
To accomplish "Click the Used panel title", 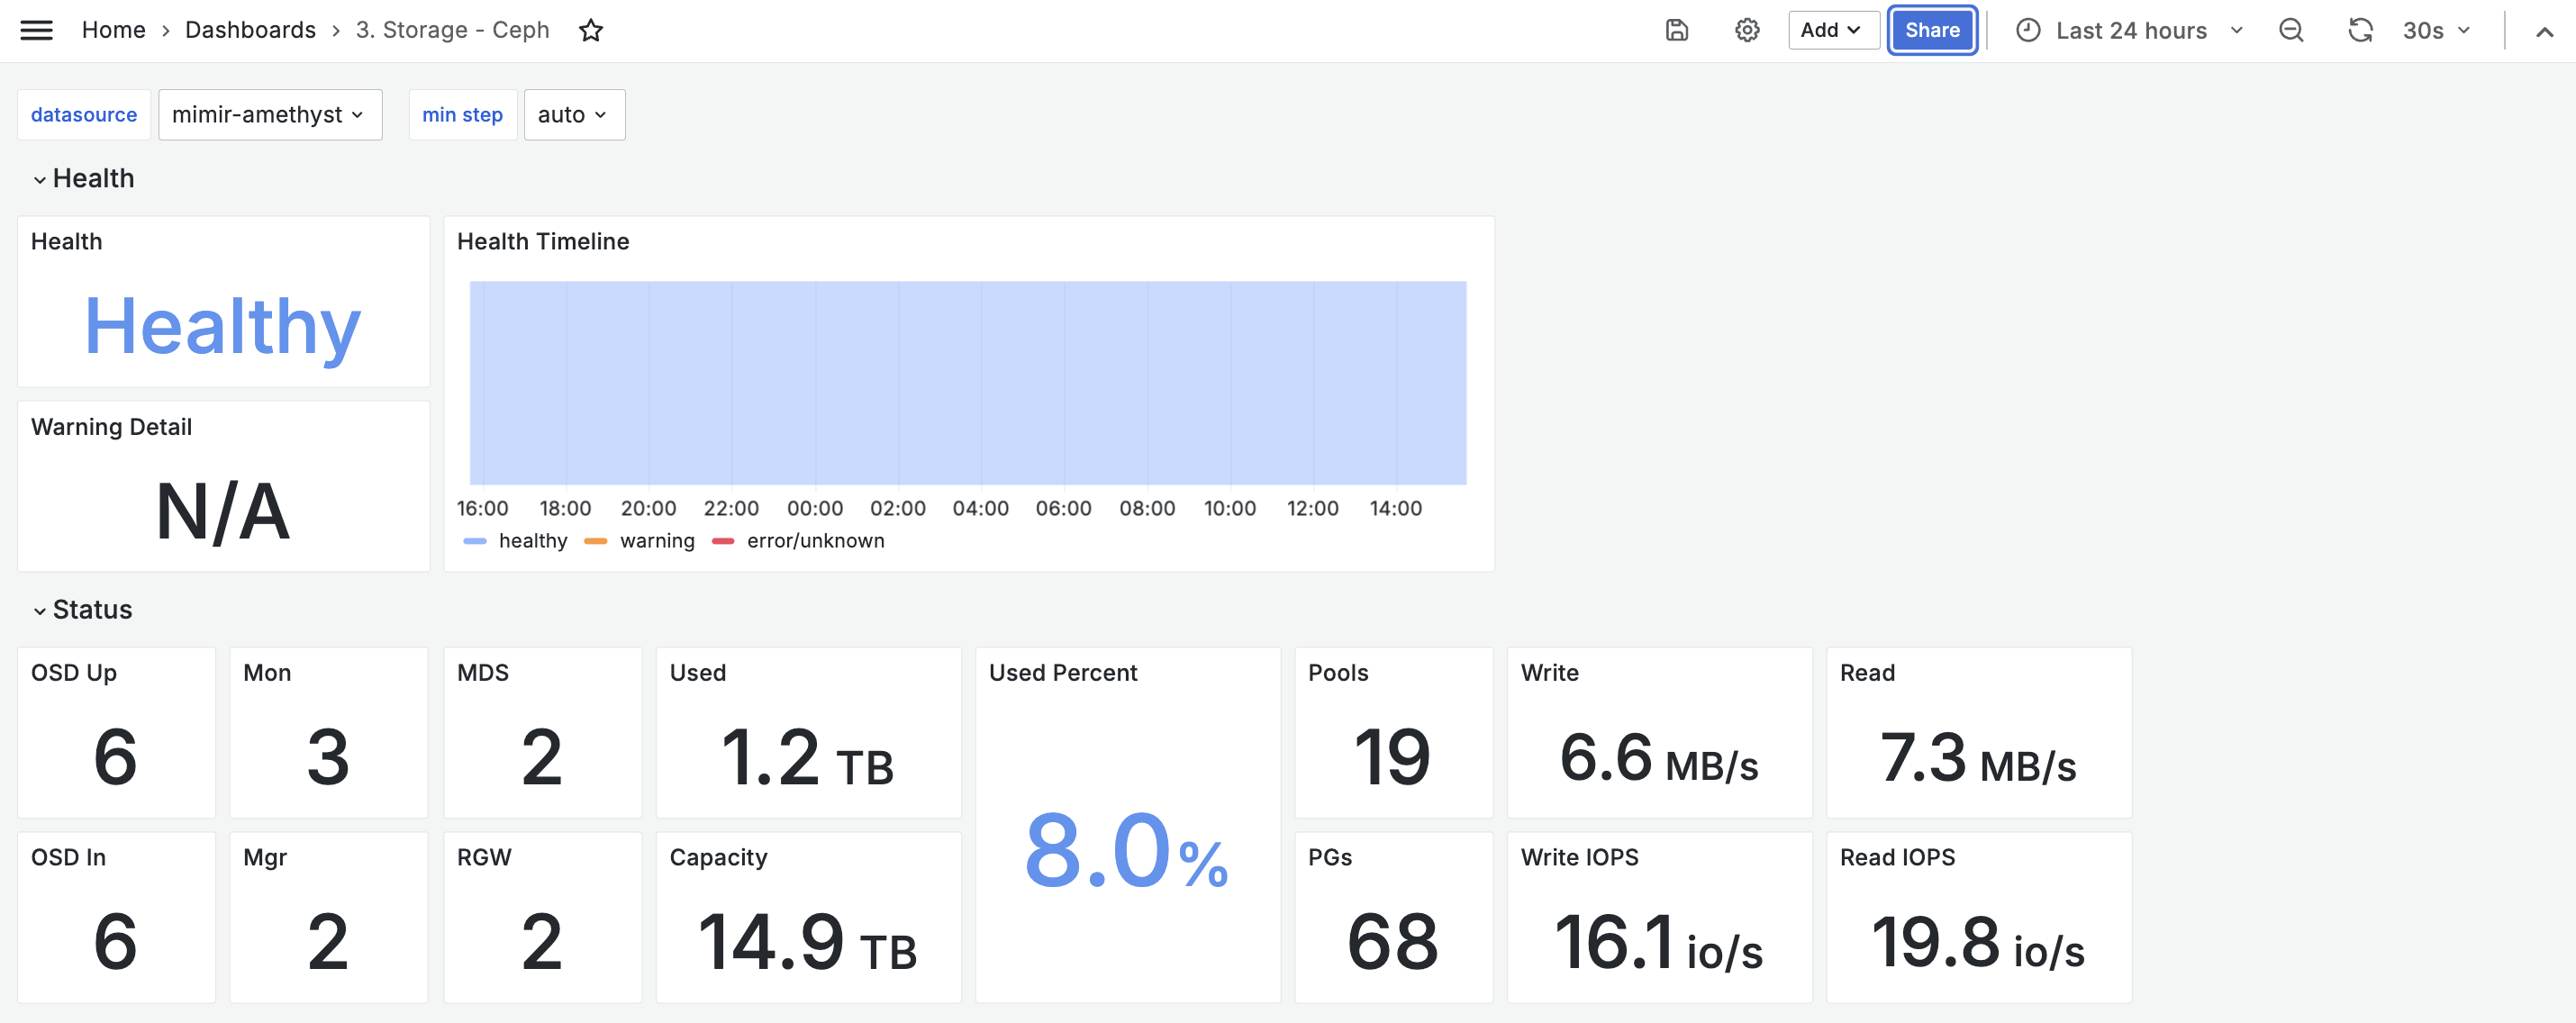I will (x=698, y=673).
